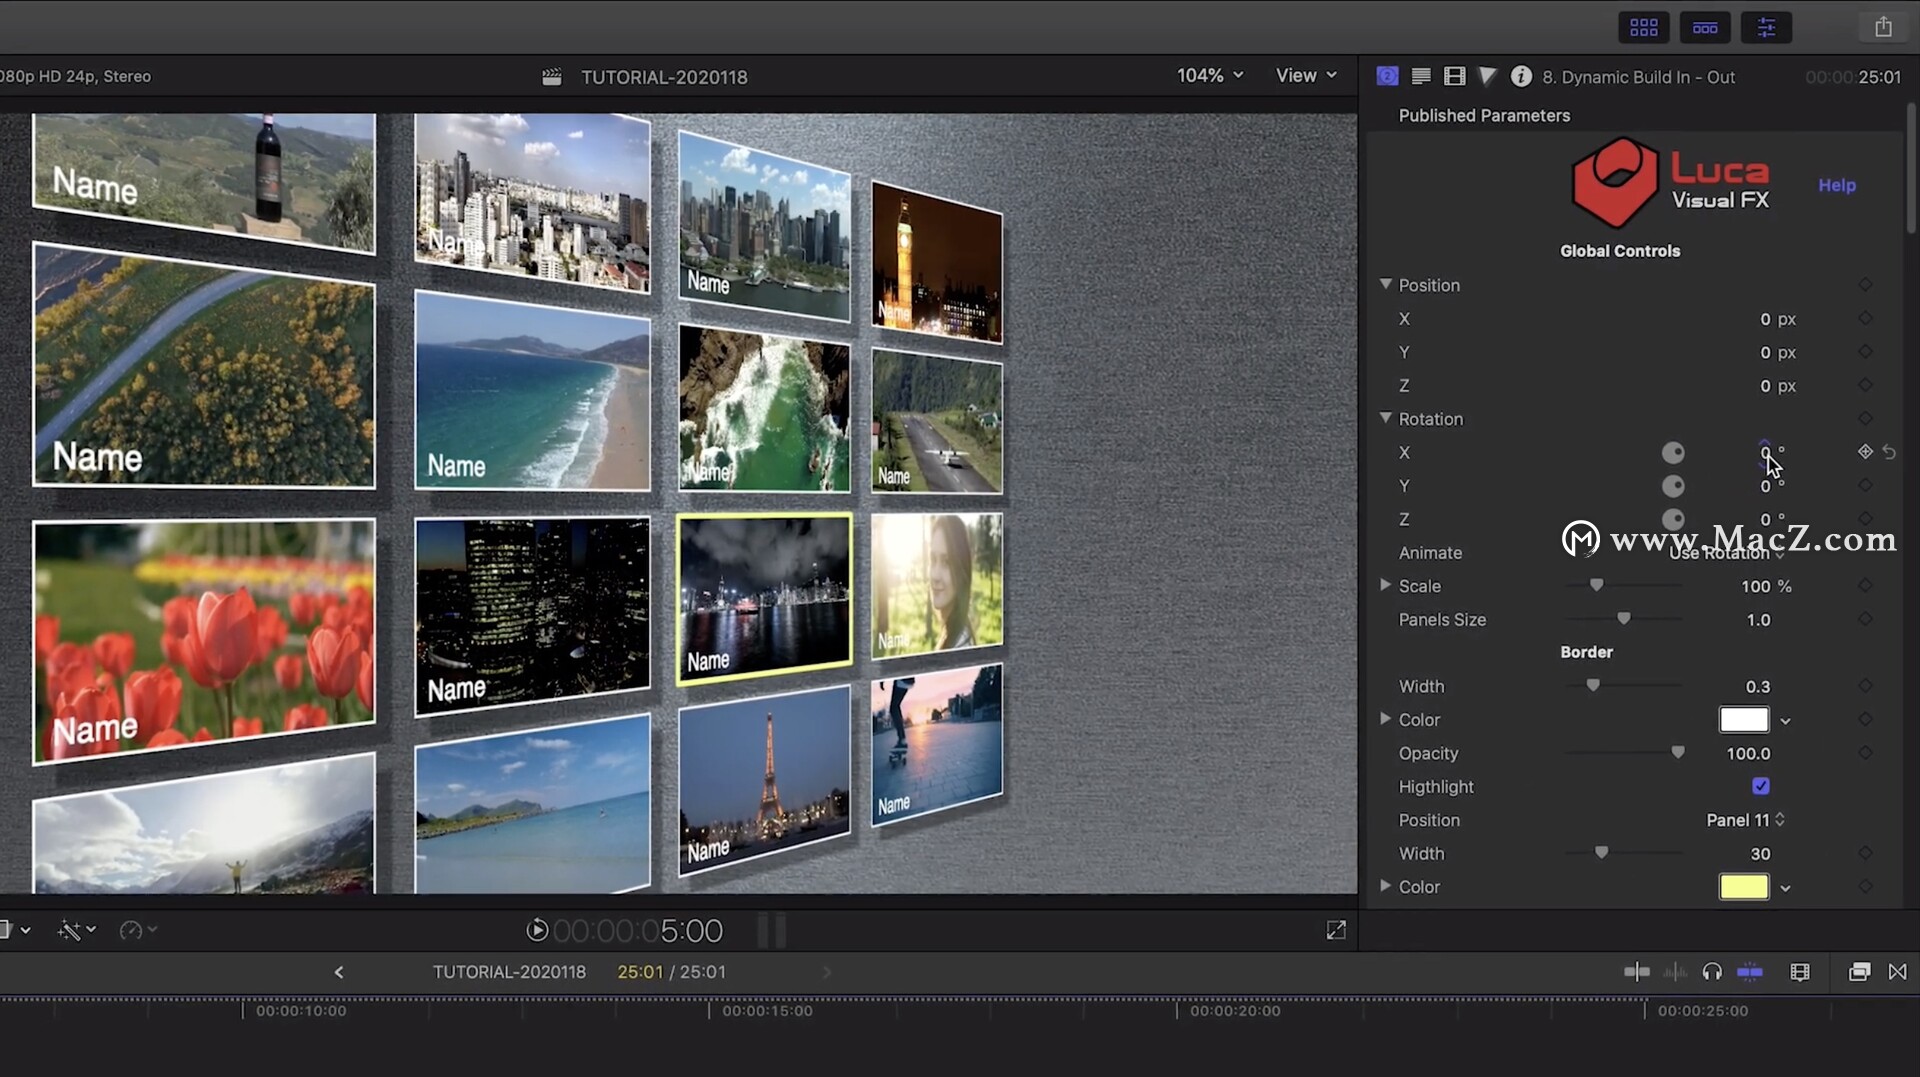Open the Effects browser icon

(x=1859, y=972)
